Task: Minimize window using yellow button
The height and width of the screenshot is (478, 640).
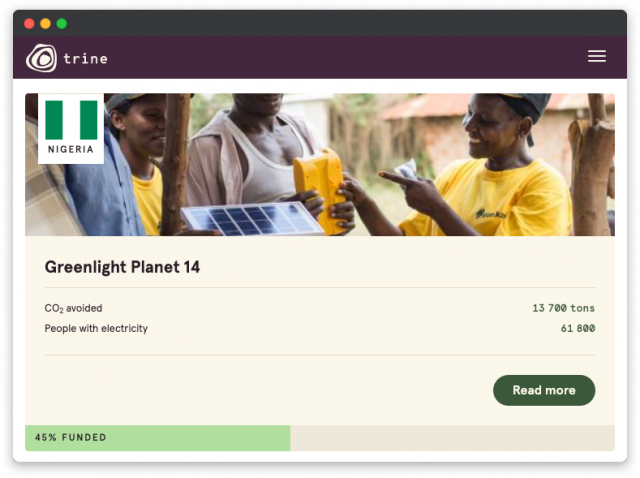Action: (45, 24)
